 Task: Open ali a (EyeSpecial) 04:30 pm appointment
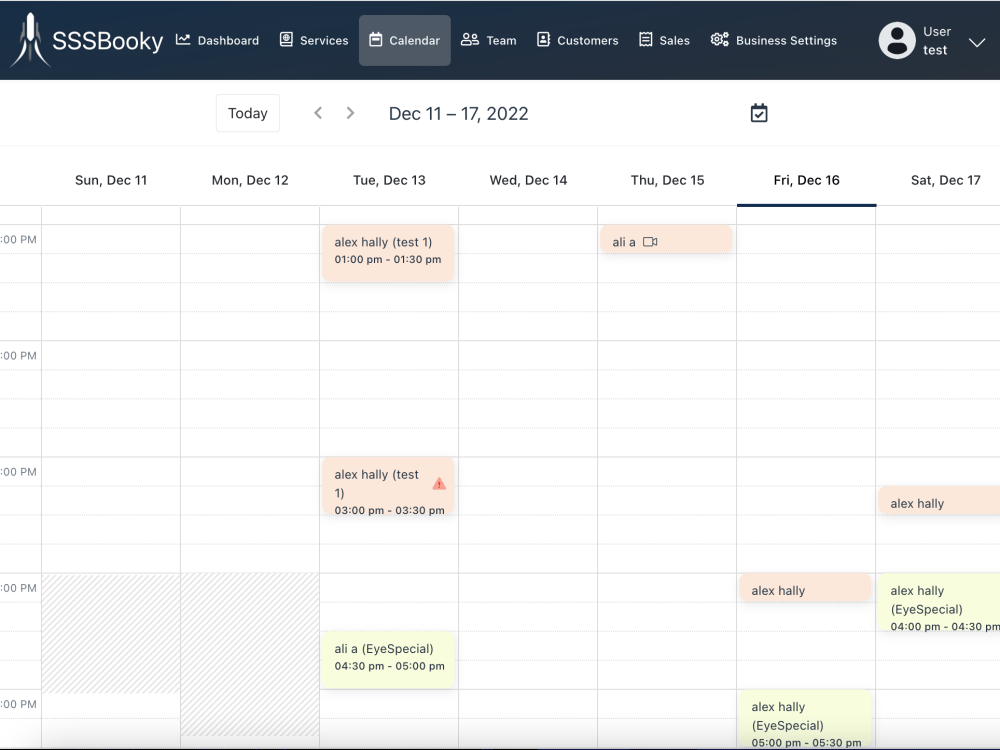388,659
